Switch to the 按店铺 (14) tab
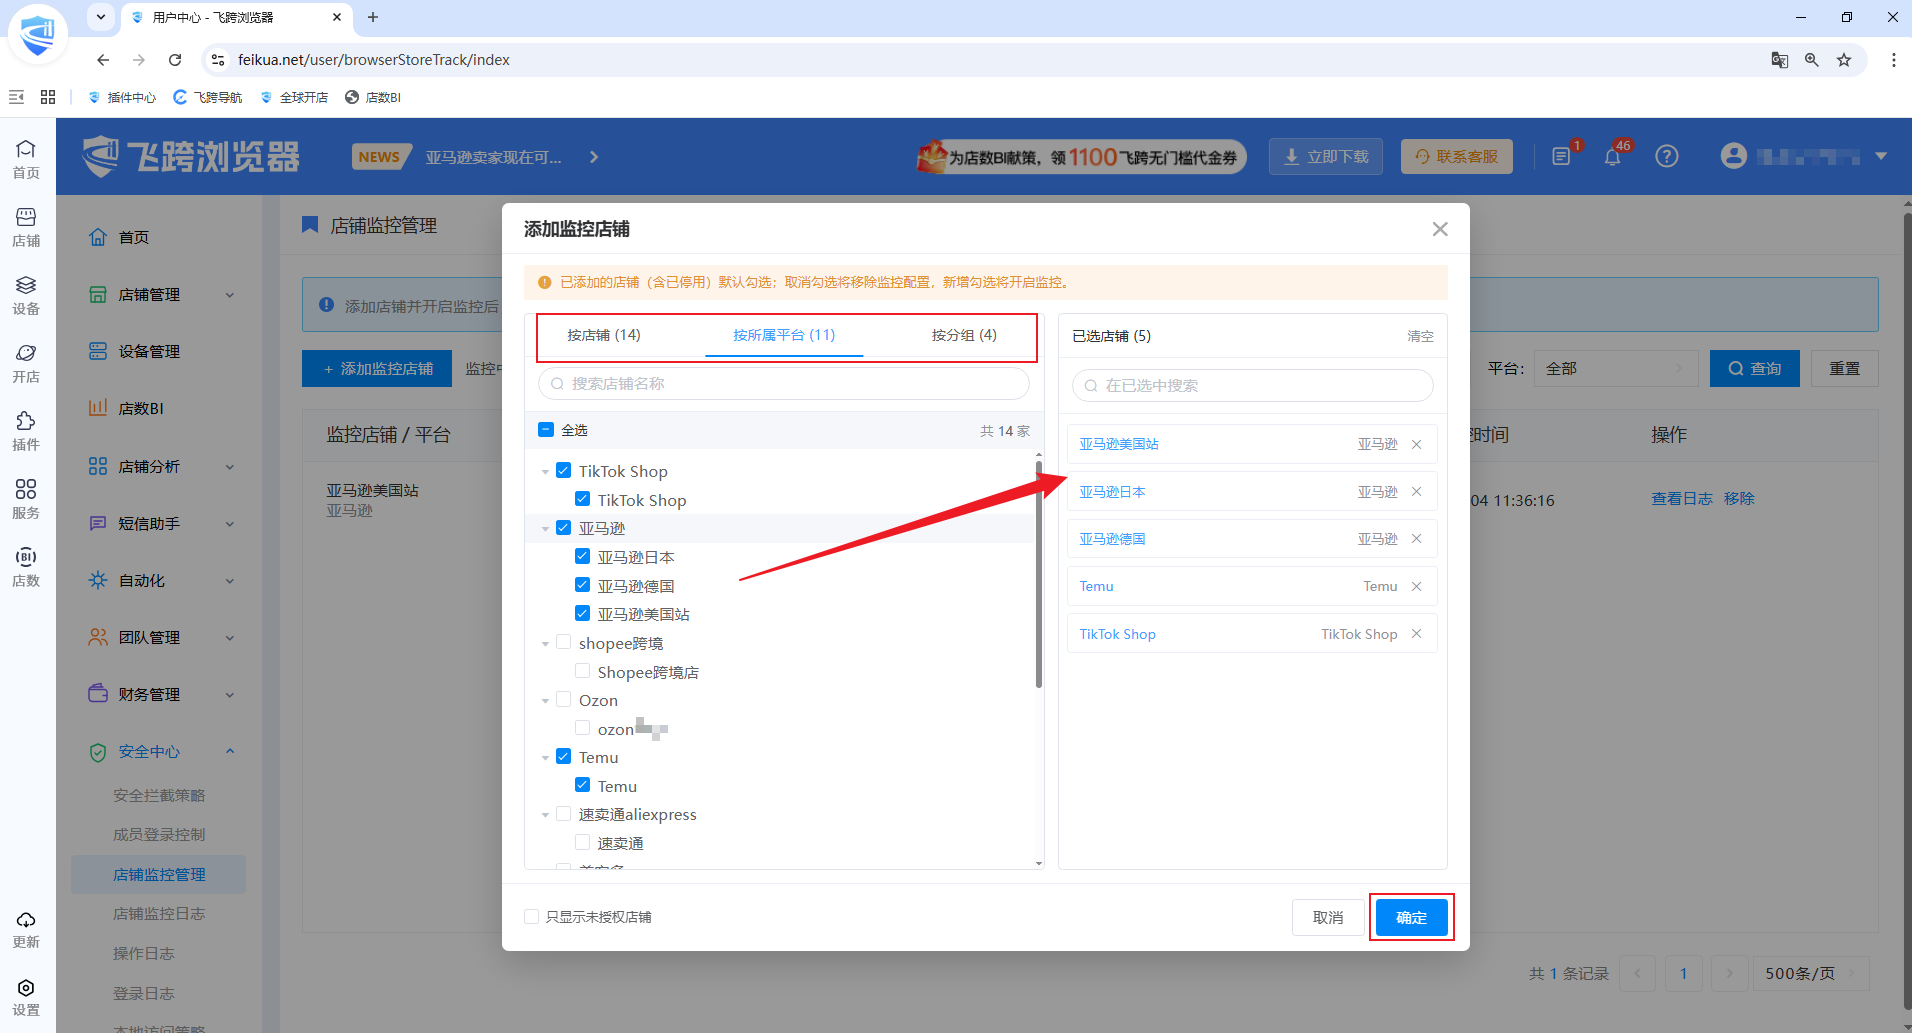Viewport: 1912px width, 1033px height. (x=604, y=335)
